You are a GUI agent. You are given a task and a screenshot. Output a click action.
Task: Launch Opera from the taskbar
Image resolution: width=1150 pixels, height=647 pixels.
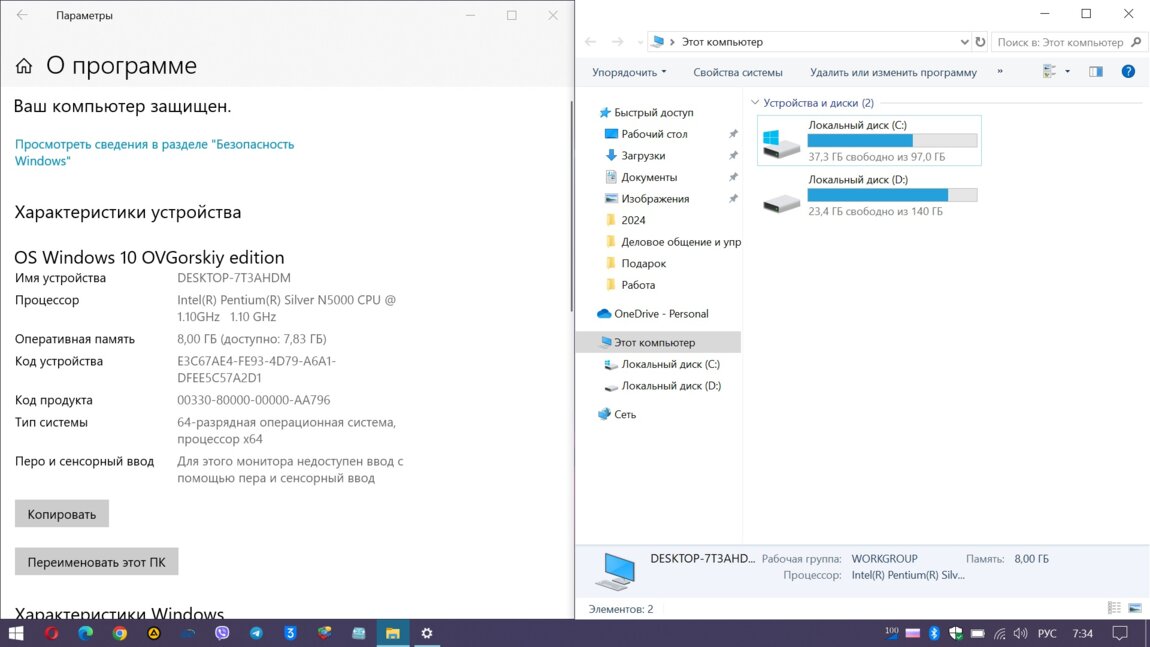pyautogui.click(x=51, y=633)
